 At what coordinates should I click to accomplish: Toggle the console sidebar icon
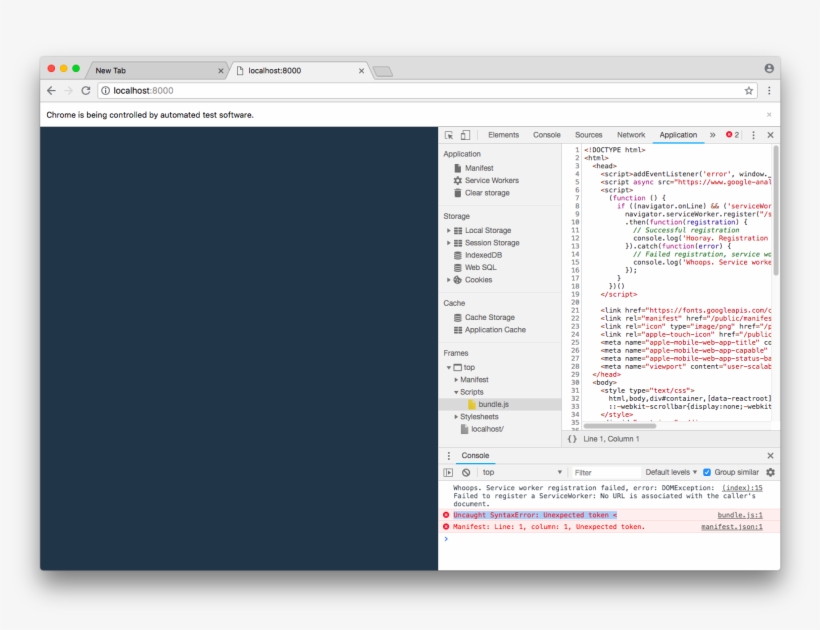point(447,472)
